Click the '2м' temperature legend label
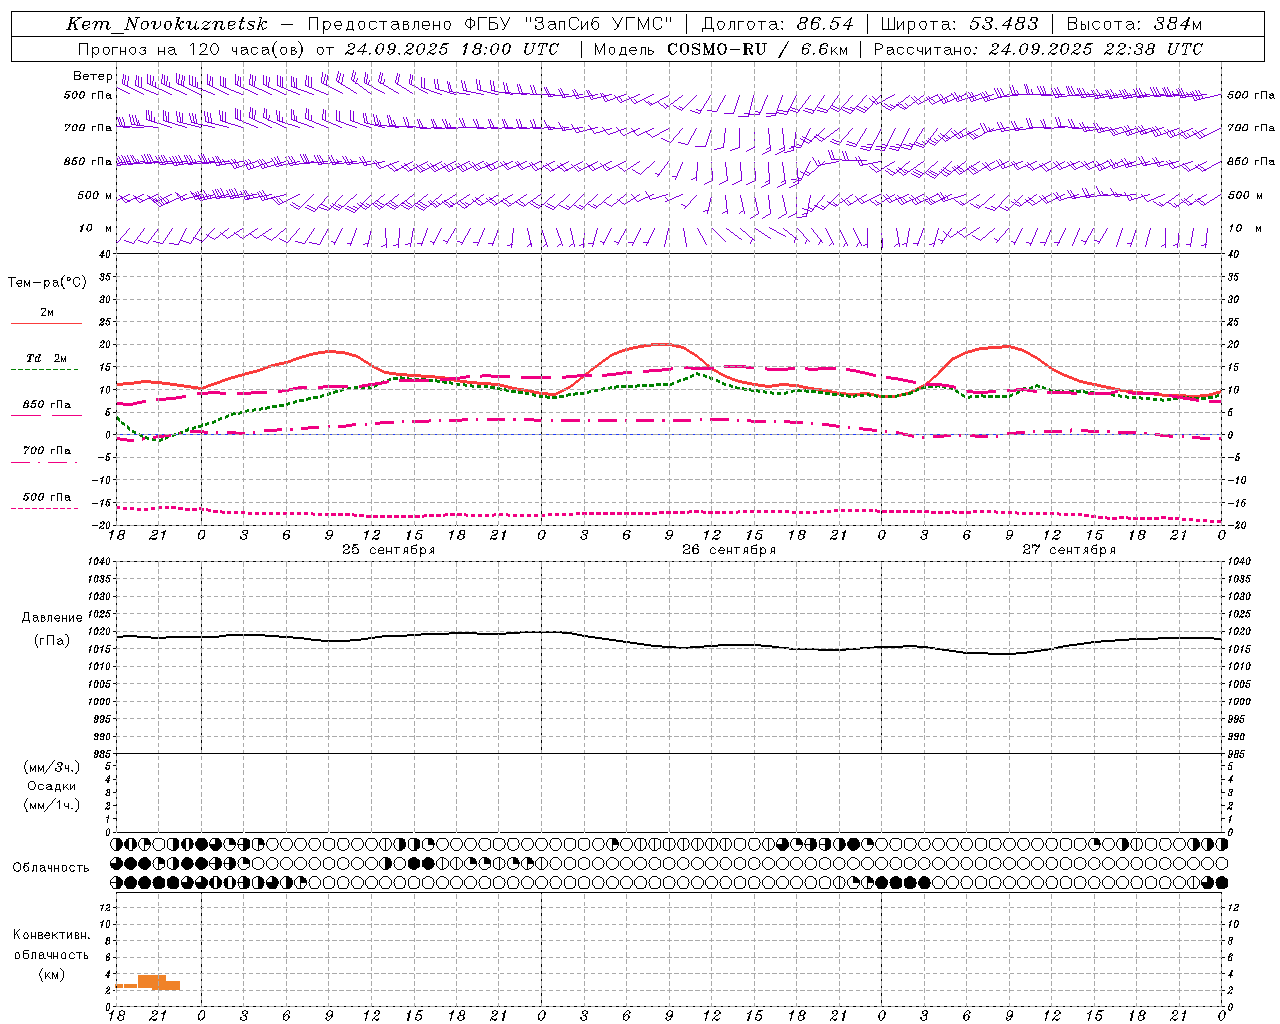 (x=47, y=312)
